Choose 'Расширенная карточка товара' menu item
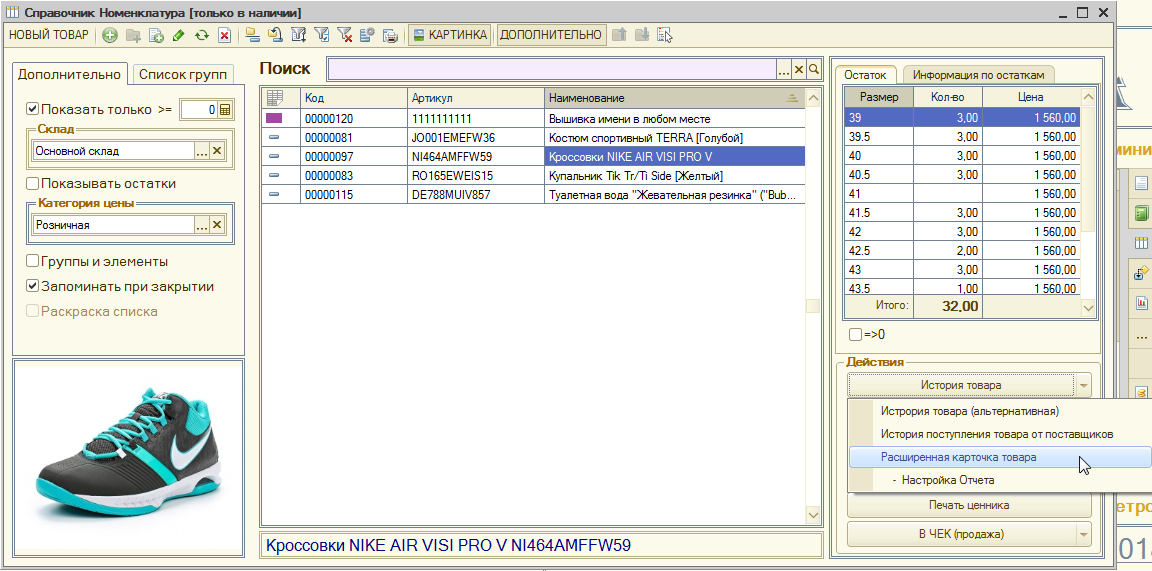This screenshot has height=571, width=1152. coord(999,457)
